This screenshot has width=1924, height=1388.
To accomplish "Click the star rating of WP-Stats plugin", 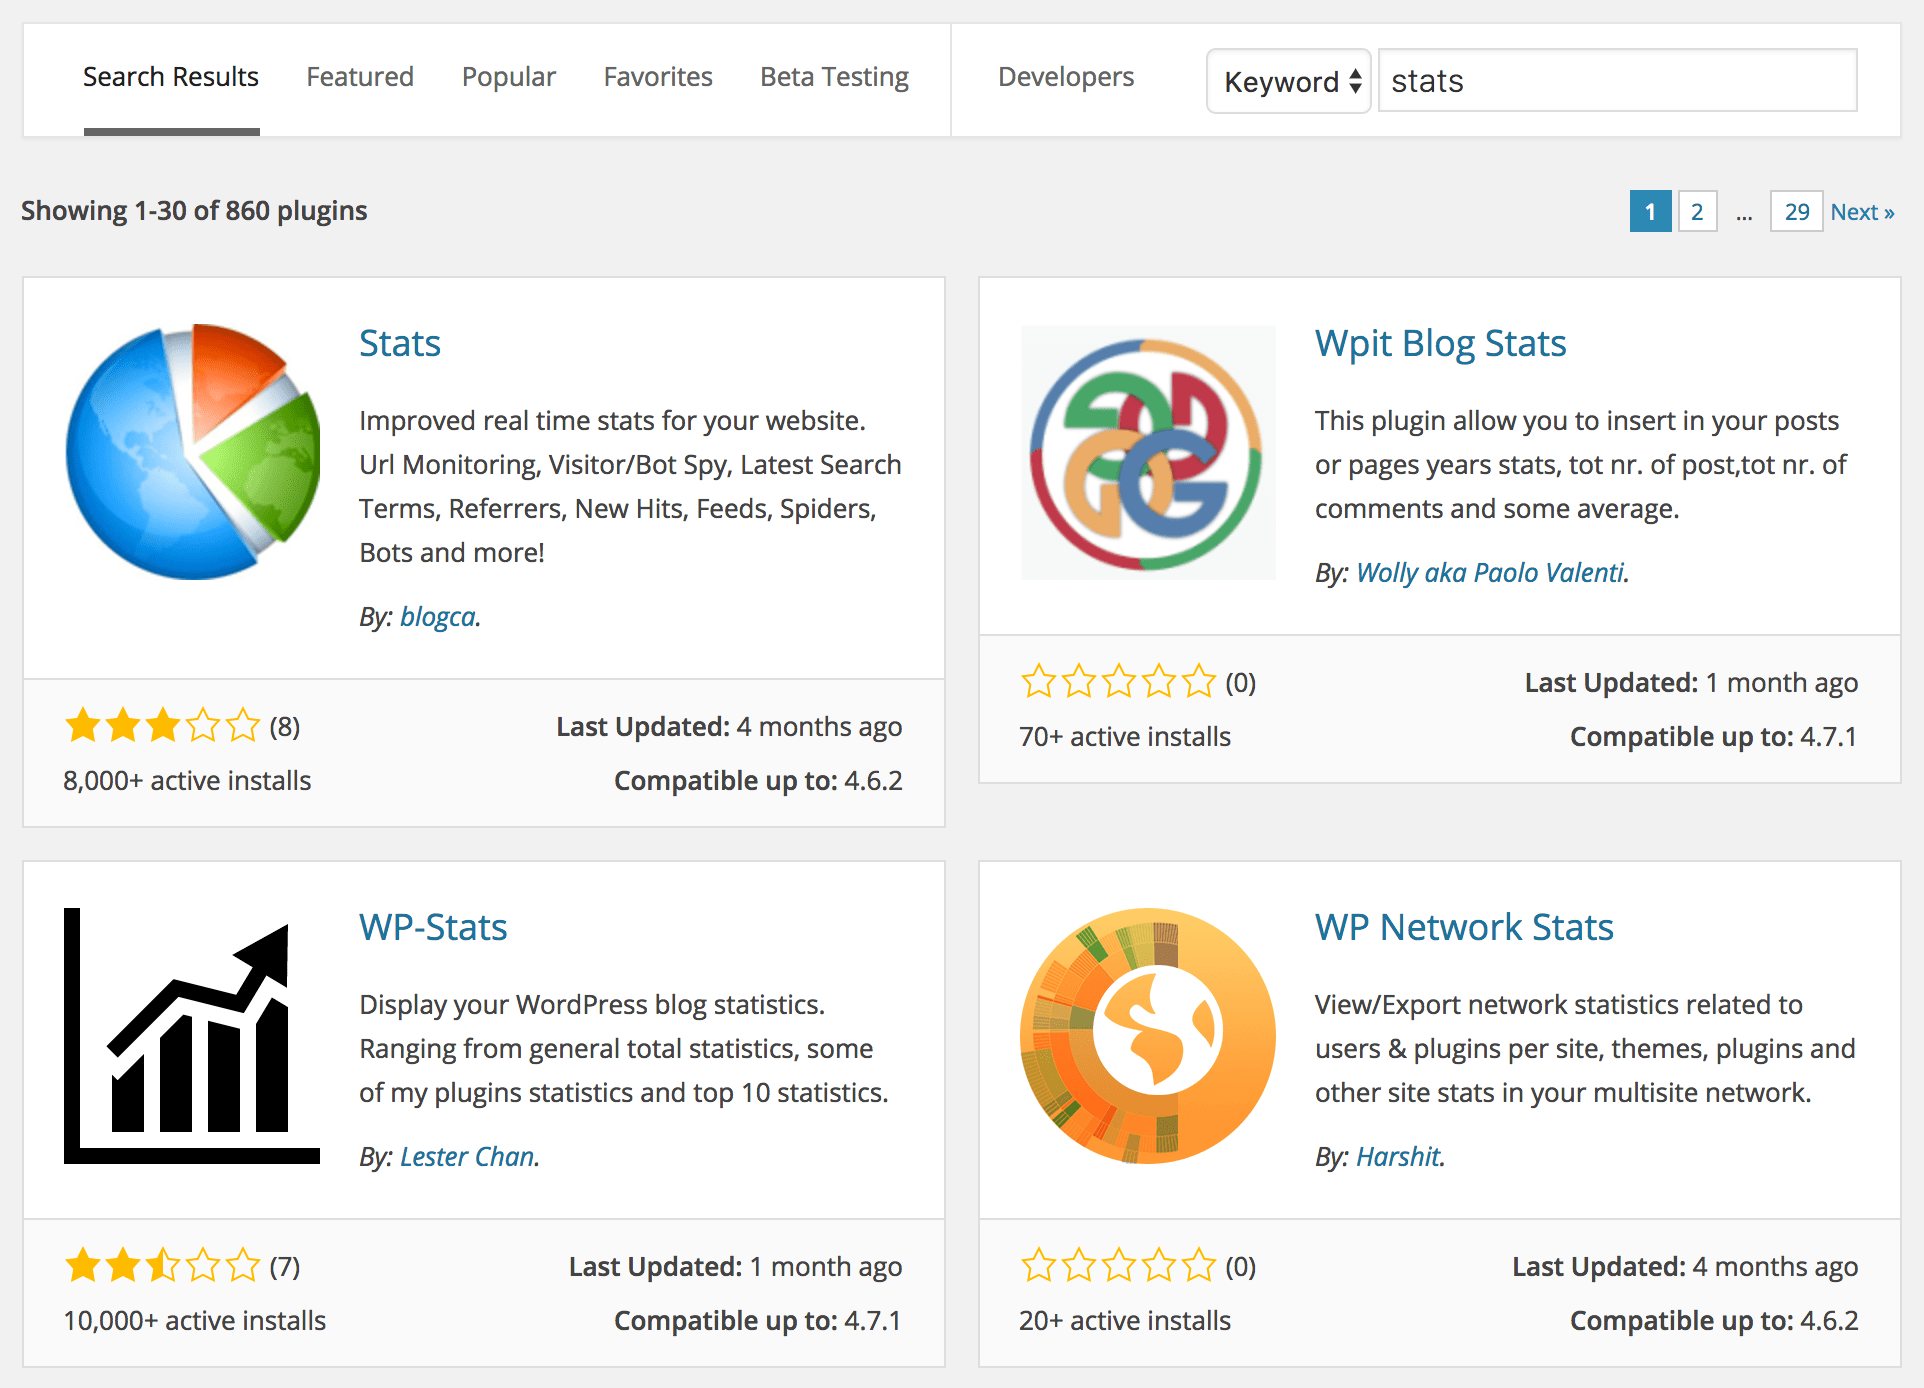I will pos(162,1266).
